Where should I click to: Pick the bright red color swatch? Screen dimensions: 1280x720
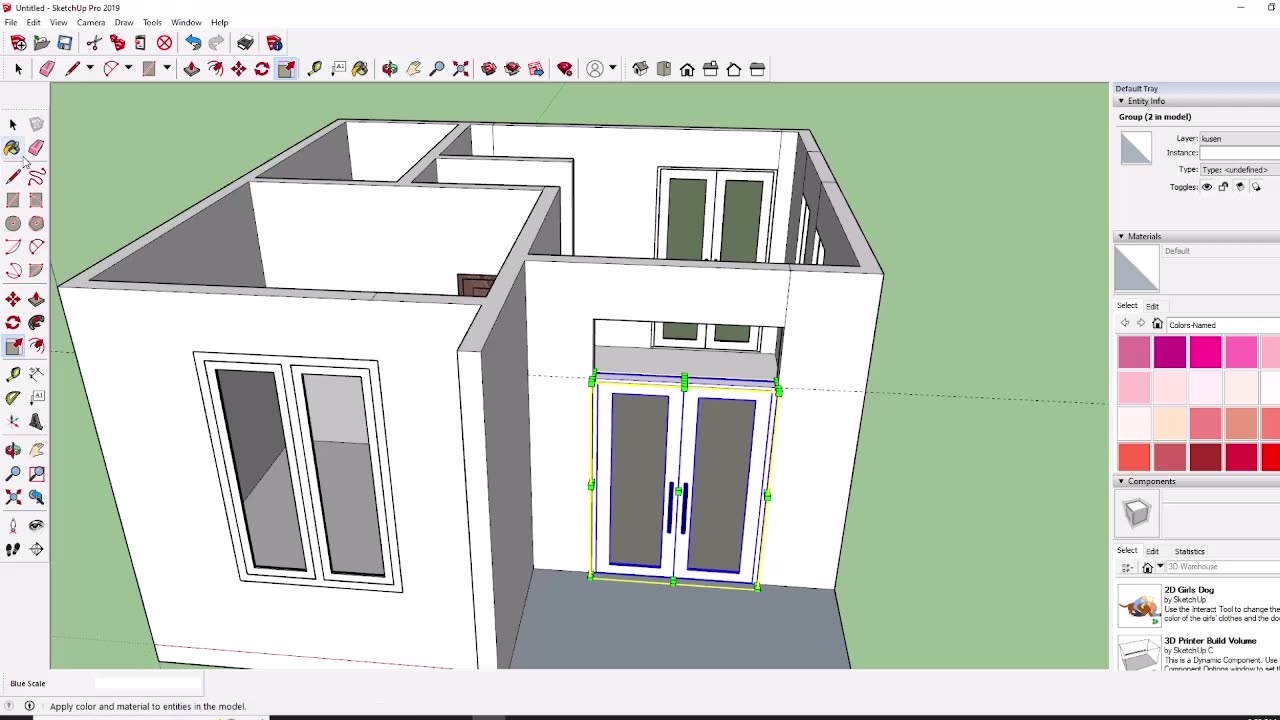pos(1270,457)
